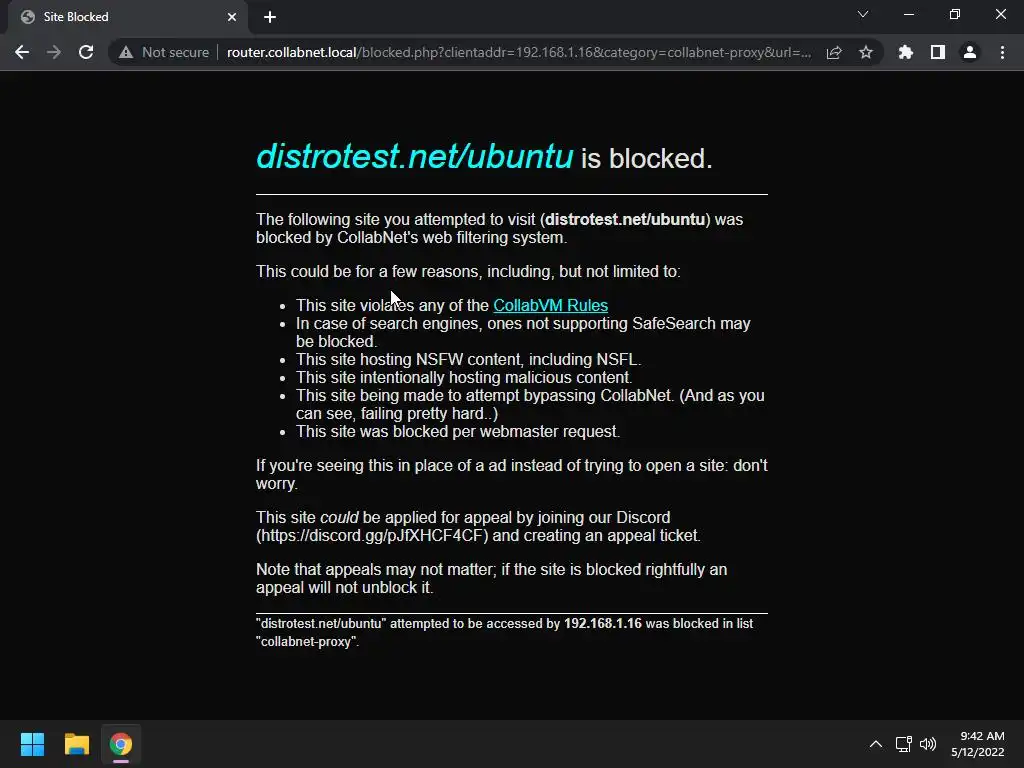Image resolution: width=1024 pixels, height=768 pixels.
Task: Open a new browser tab
Action: pos(270,17)
